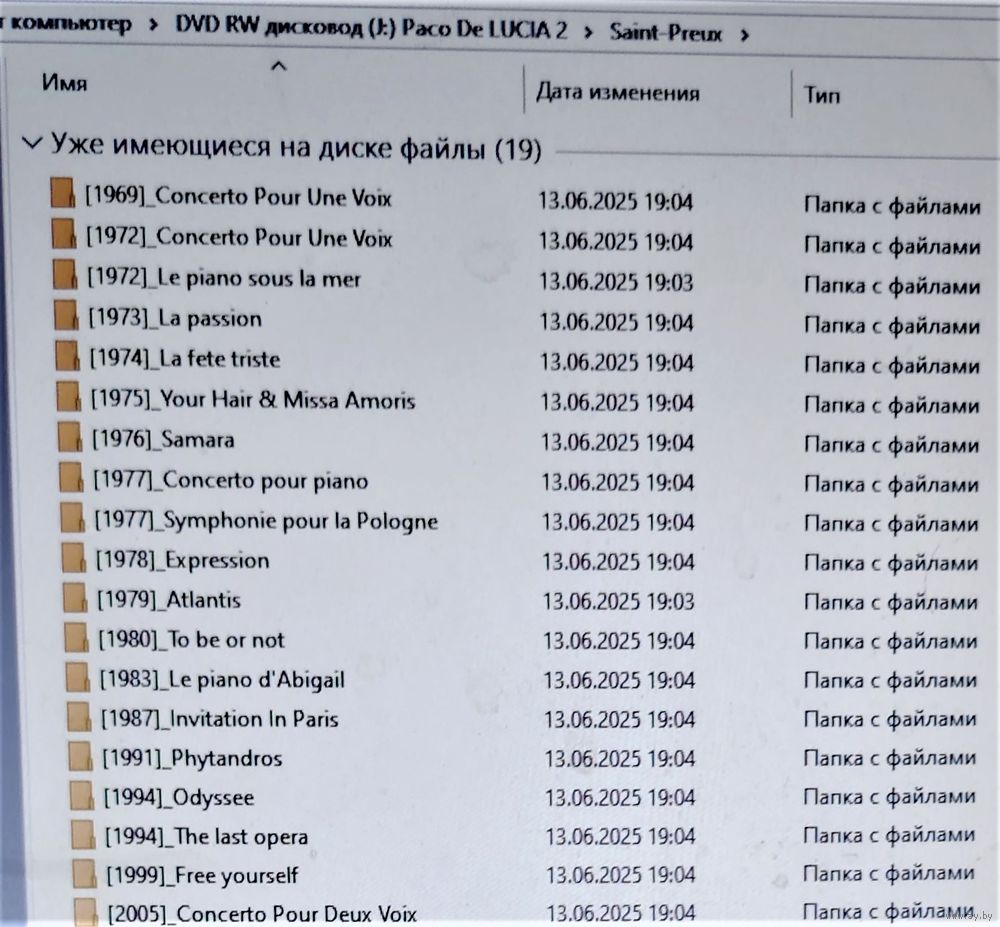Select the folder icon for [1977]_Concerto pour piano
The width and height of the screenshot is (1000, 927).
coord(71,477)
